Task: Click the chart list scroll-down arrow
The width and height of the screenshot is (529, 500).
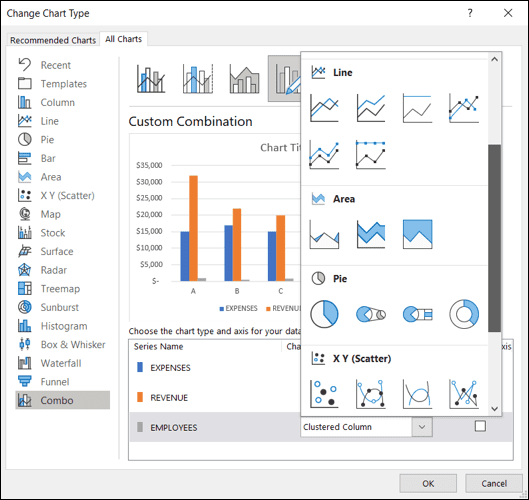Action: (x=495, y=409)
